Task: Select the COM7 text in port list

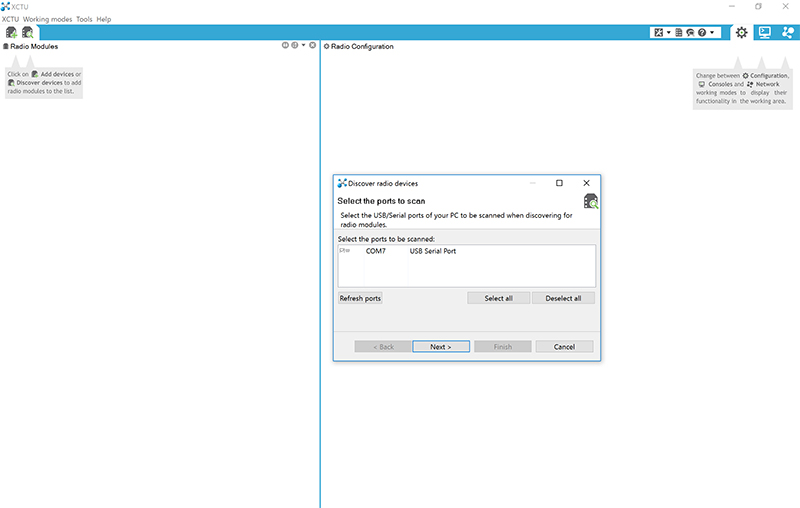Action: pos(376,251)
